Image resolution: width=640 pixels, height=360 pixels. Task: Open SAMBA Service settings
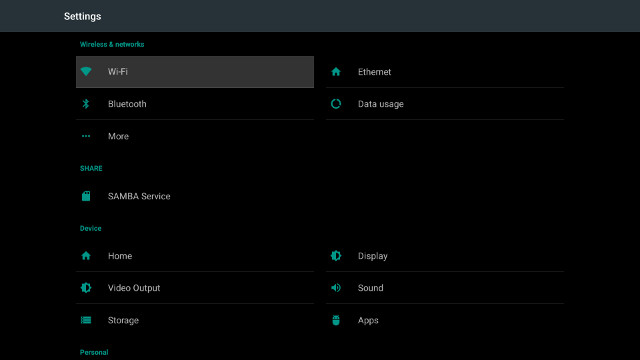pyautogui.click(x=195, y=196)
